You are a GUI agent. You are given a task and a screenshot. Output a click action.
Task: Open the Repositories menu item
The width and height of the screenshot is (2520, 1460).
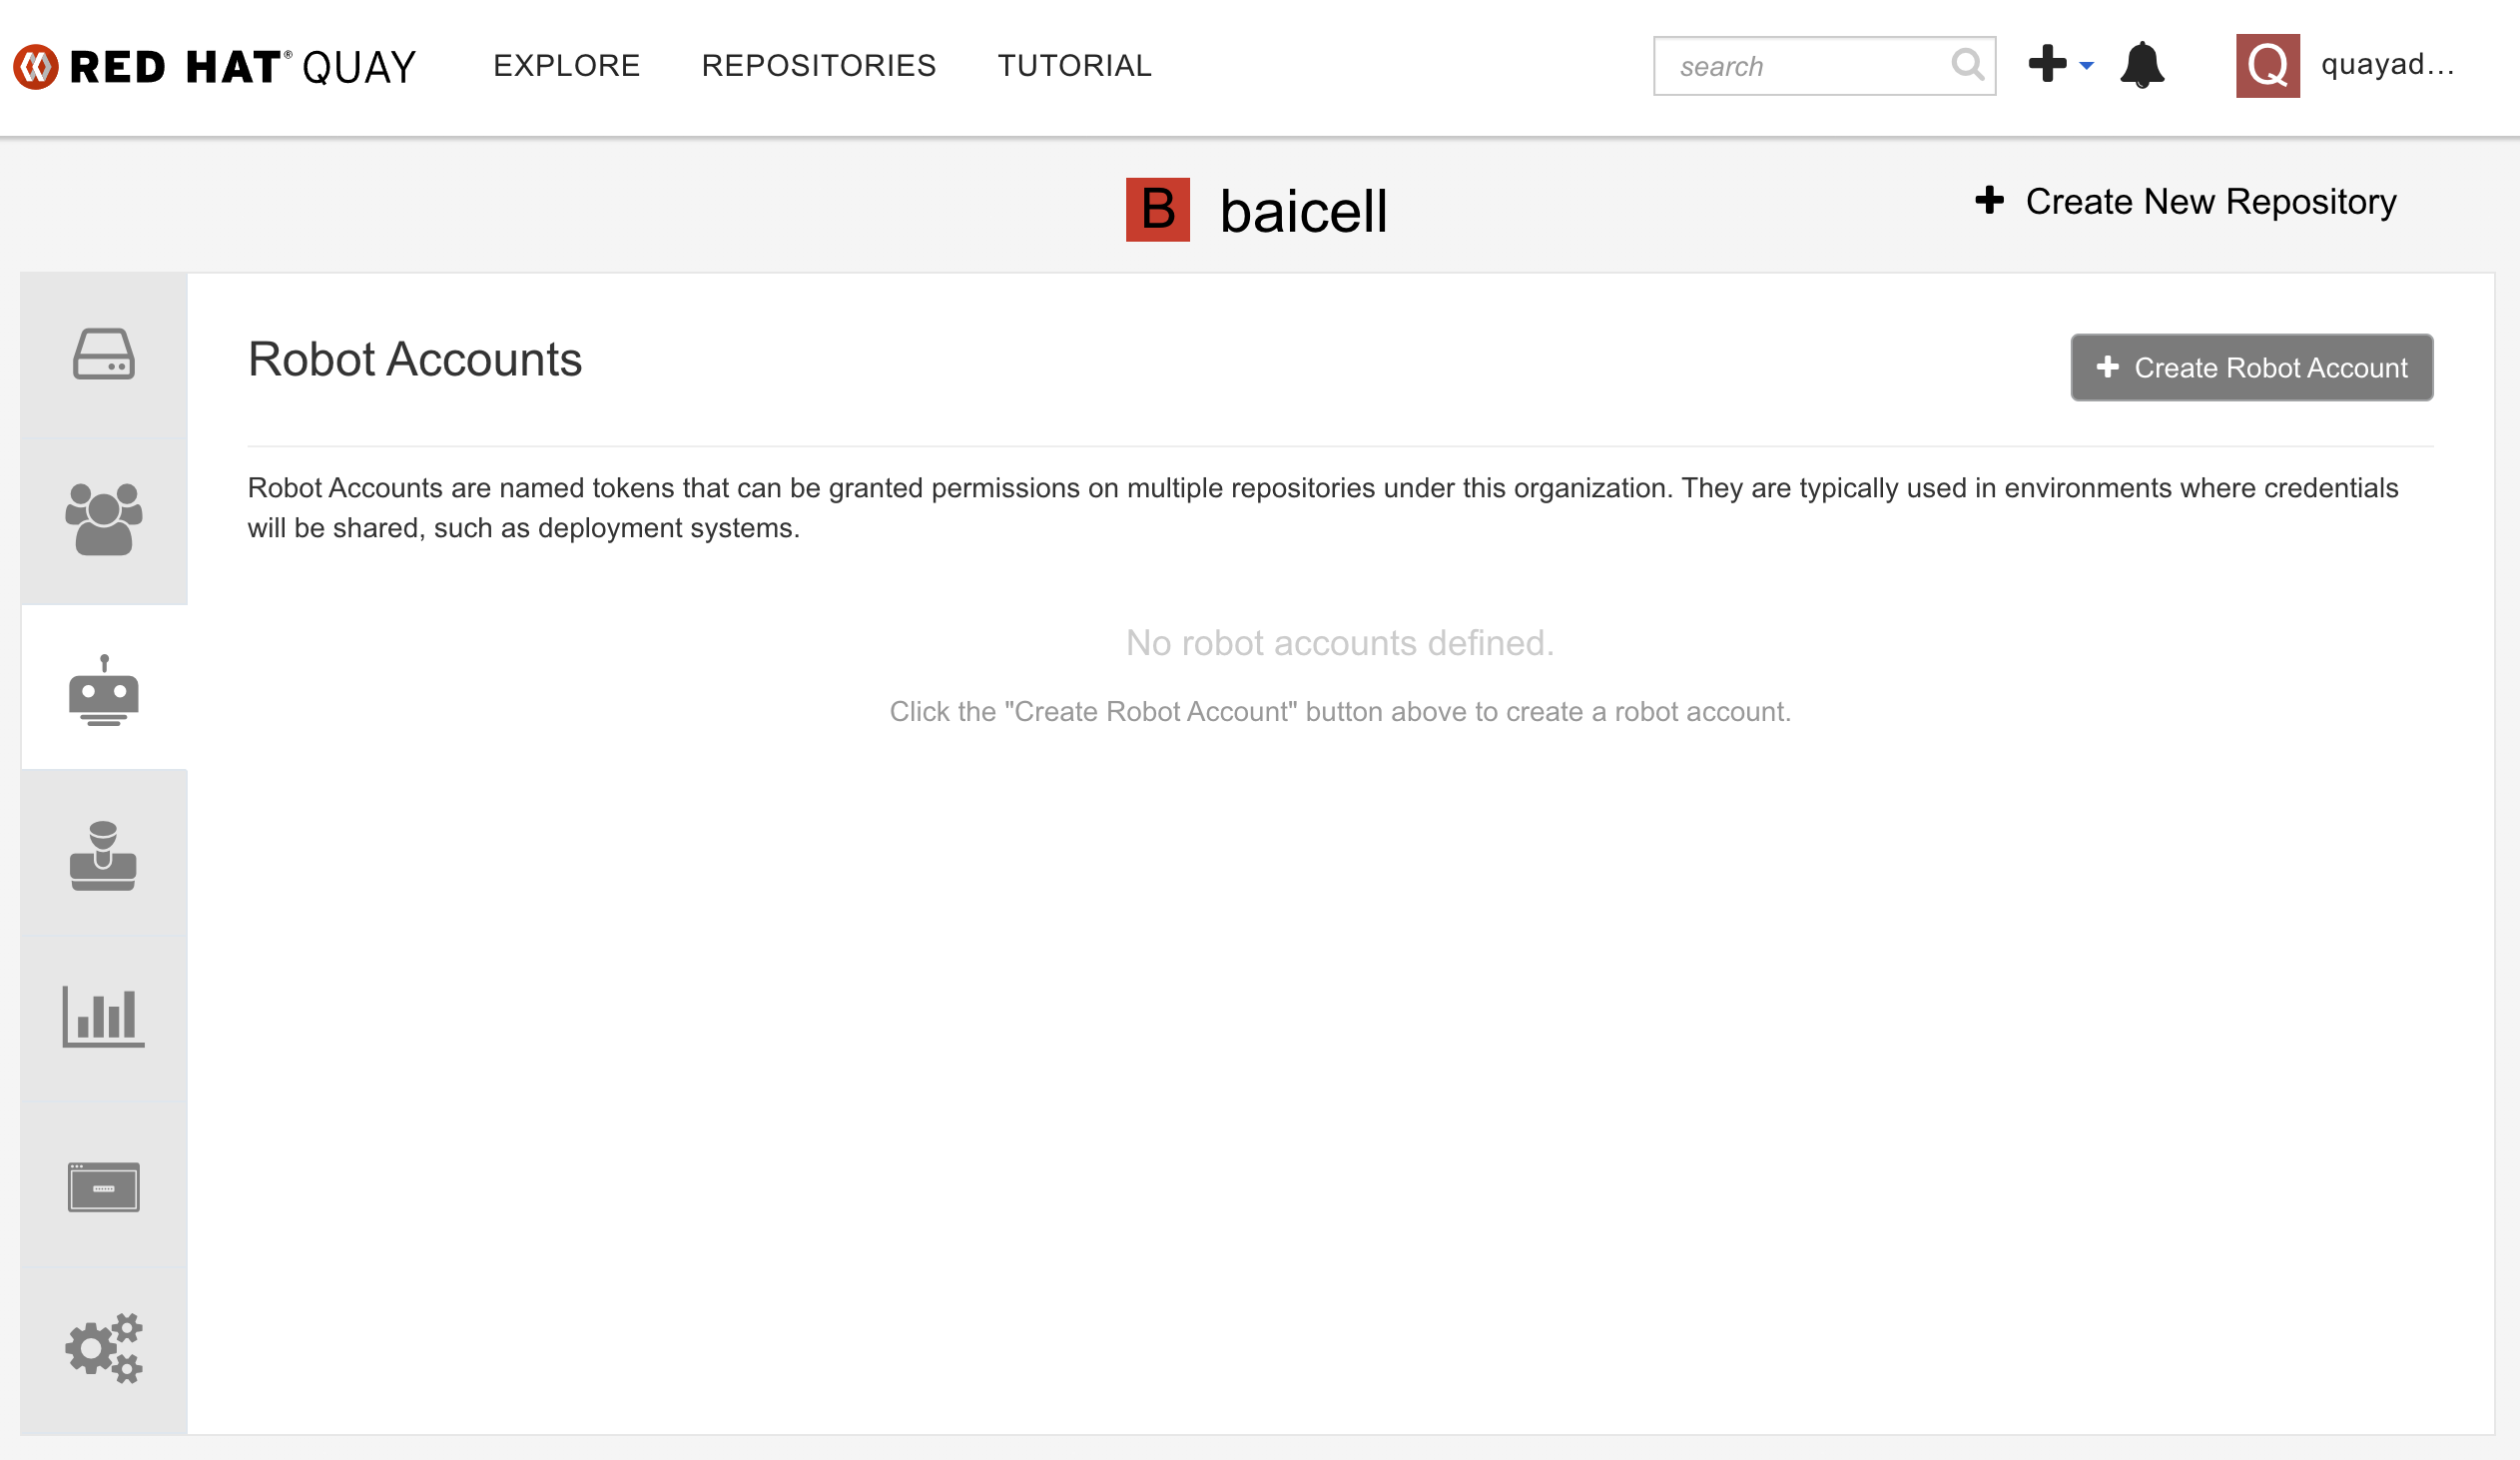[818, 66]
